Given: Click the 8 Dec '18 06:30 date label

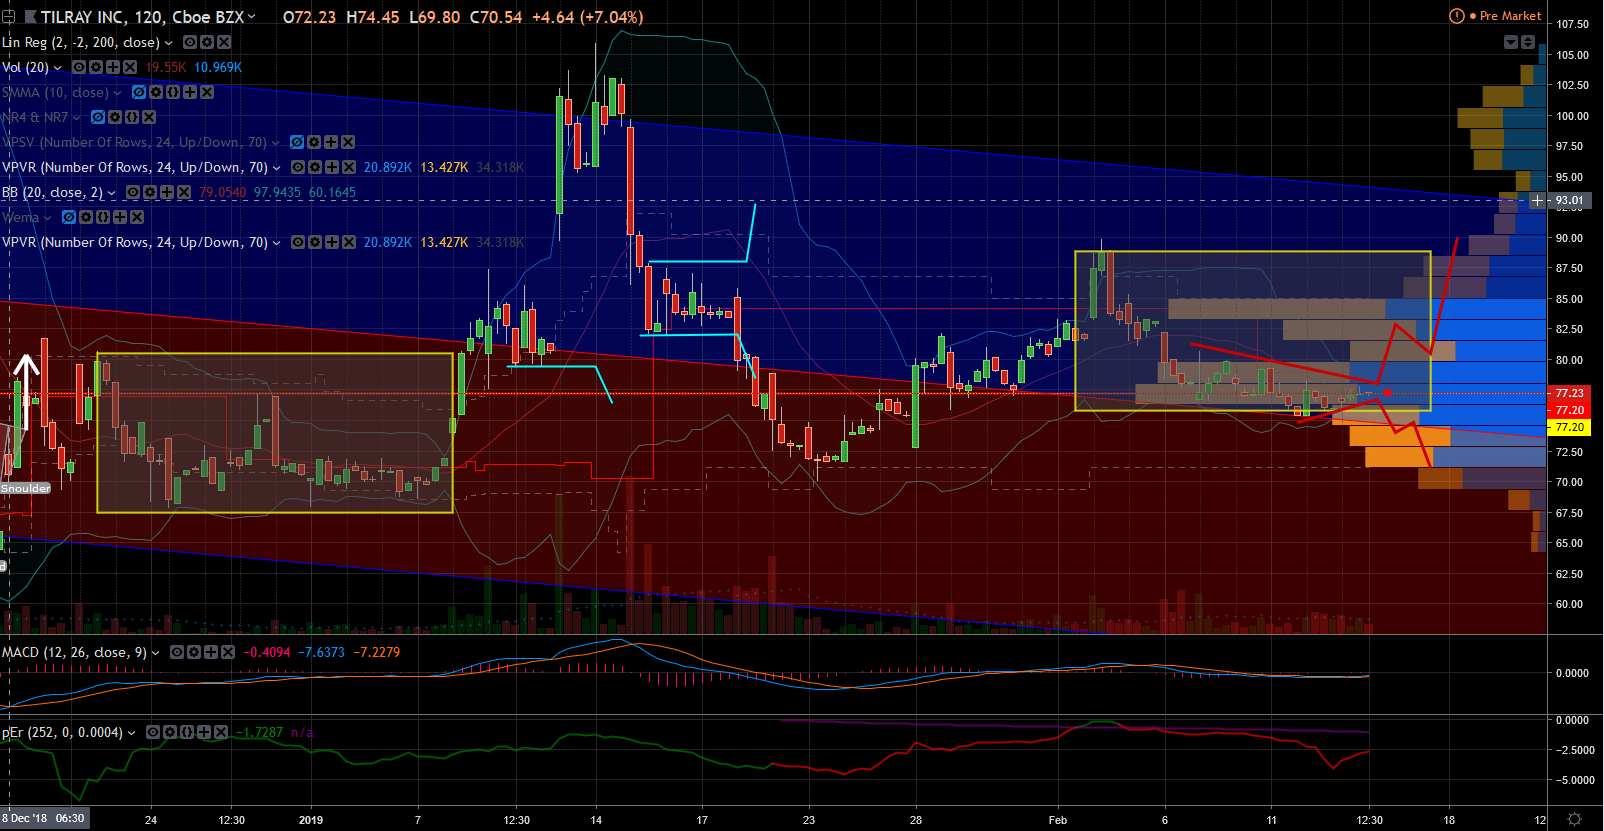Looking at the screenshot, I should coord(43,819).
